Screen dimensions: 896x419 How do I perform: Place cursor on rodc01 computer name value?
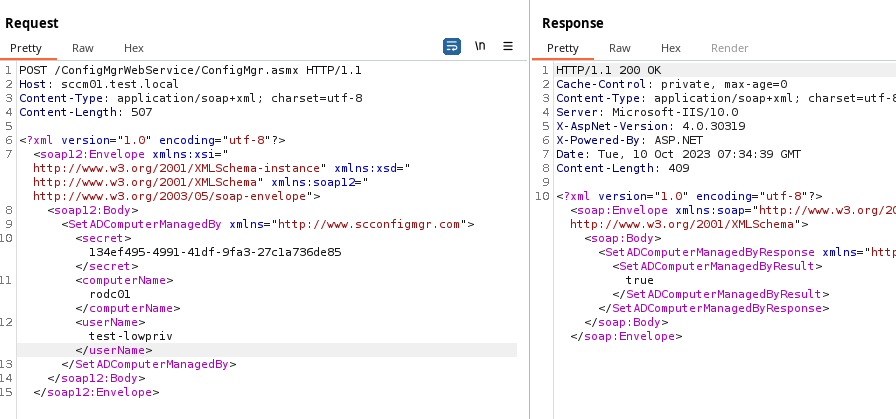click(x=110, y=294)
